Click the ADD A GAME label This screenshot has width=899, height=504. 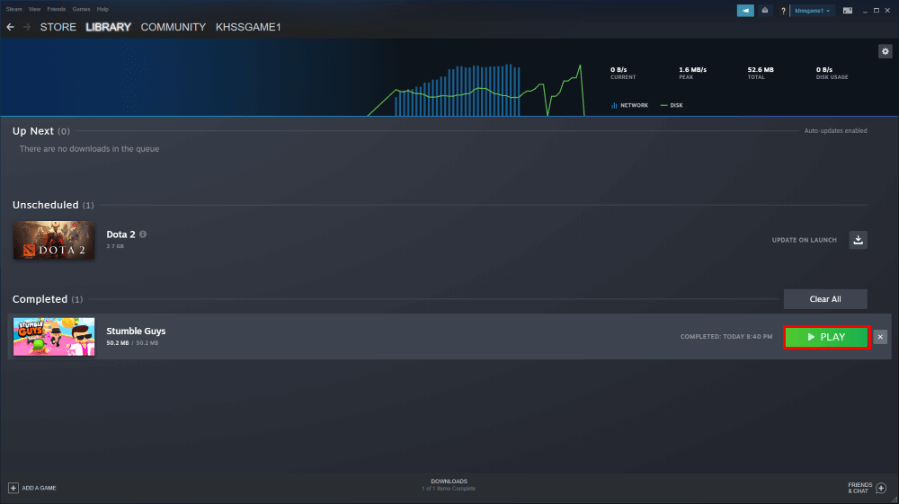click(x=39, y=488)
